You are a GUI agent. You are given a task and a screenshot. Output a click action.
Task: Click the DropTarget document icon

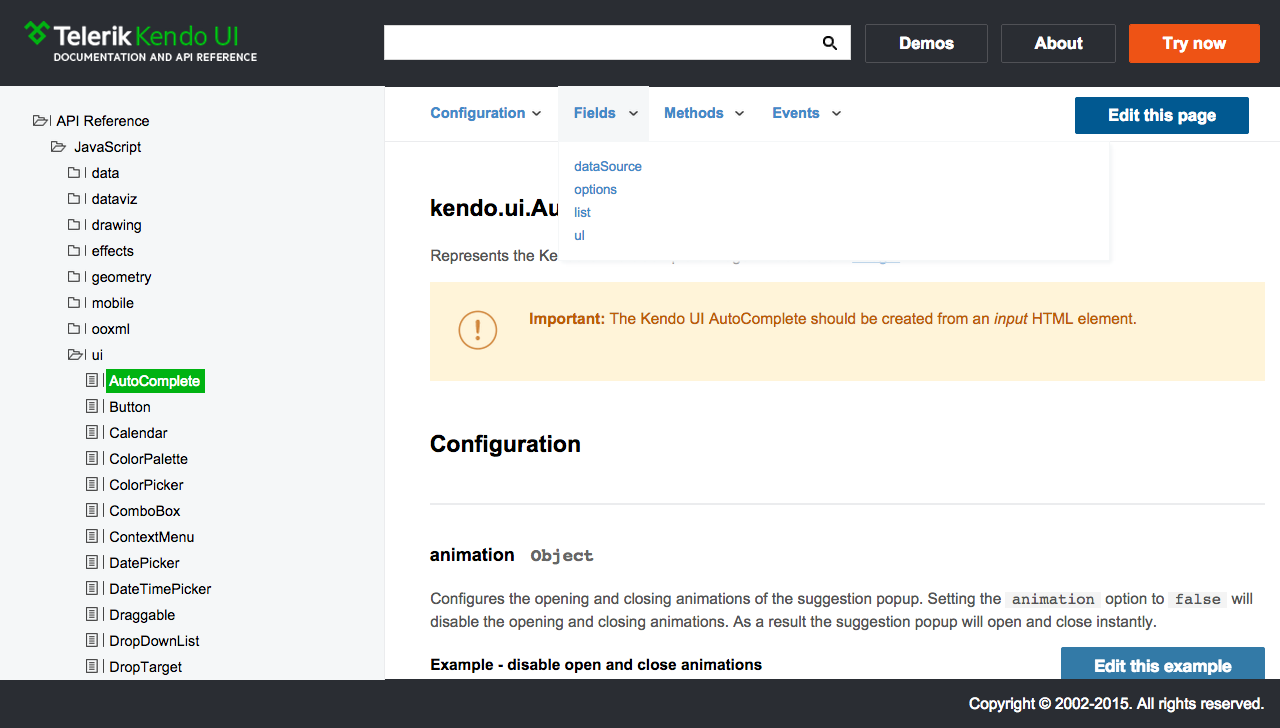[92, 667]
